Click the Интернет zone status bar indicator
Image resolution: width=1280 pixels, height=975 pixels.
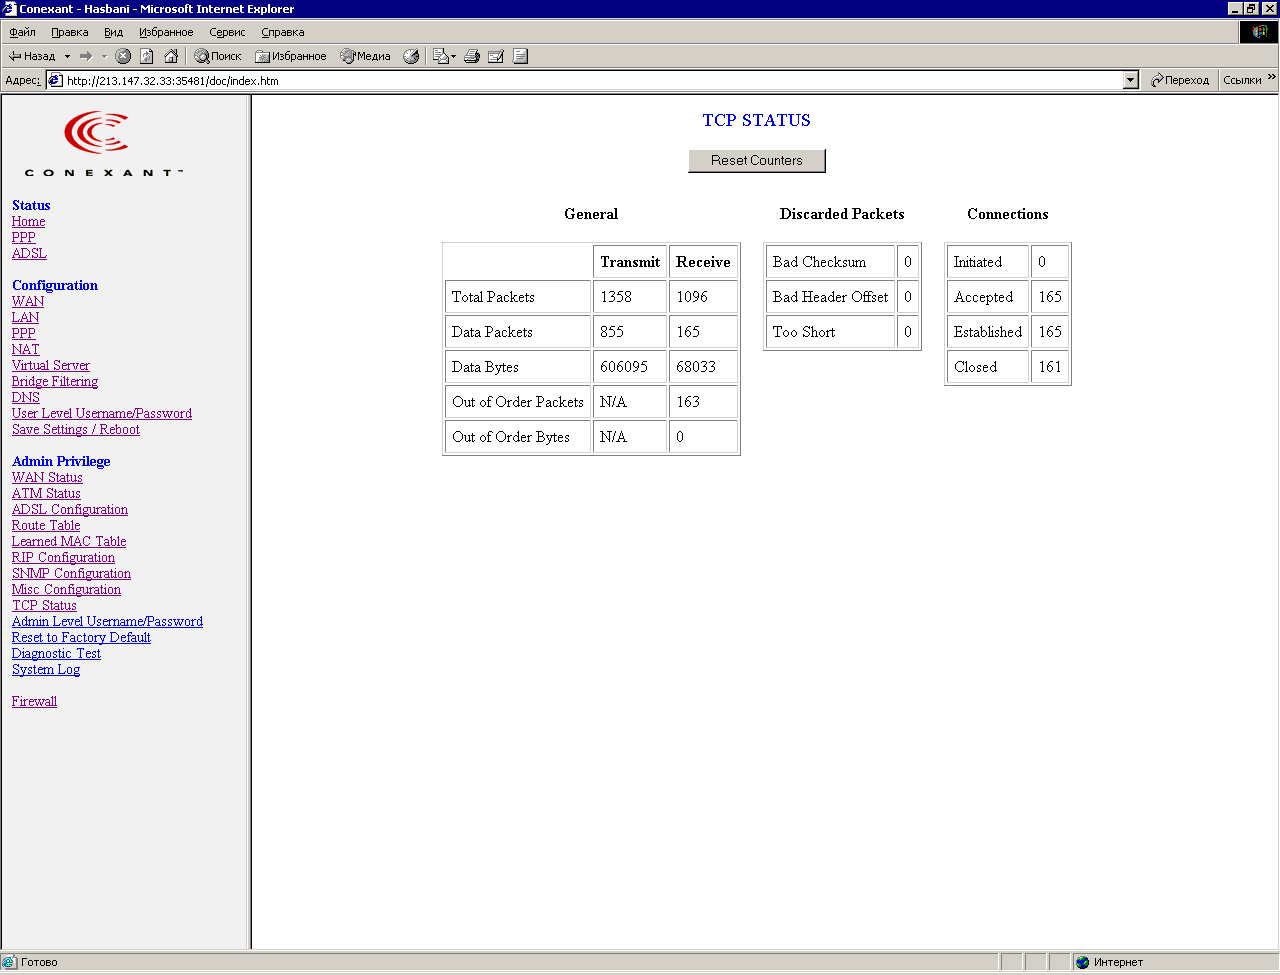point(1172,962)
